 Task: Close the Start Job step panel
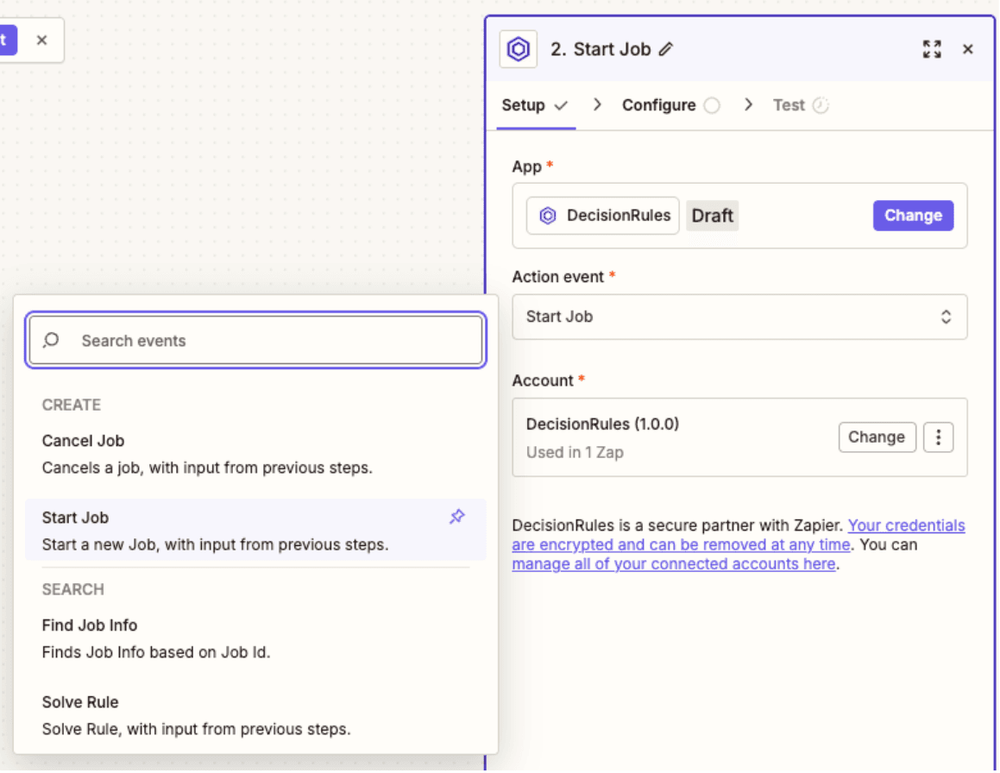tap(967, 49)
